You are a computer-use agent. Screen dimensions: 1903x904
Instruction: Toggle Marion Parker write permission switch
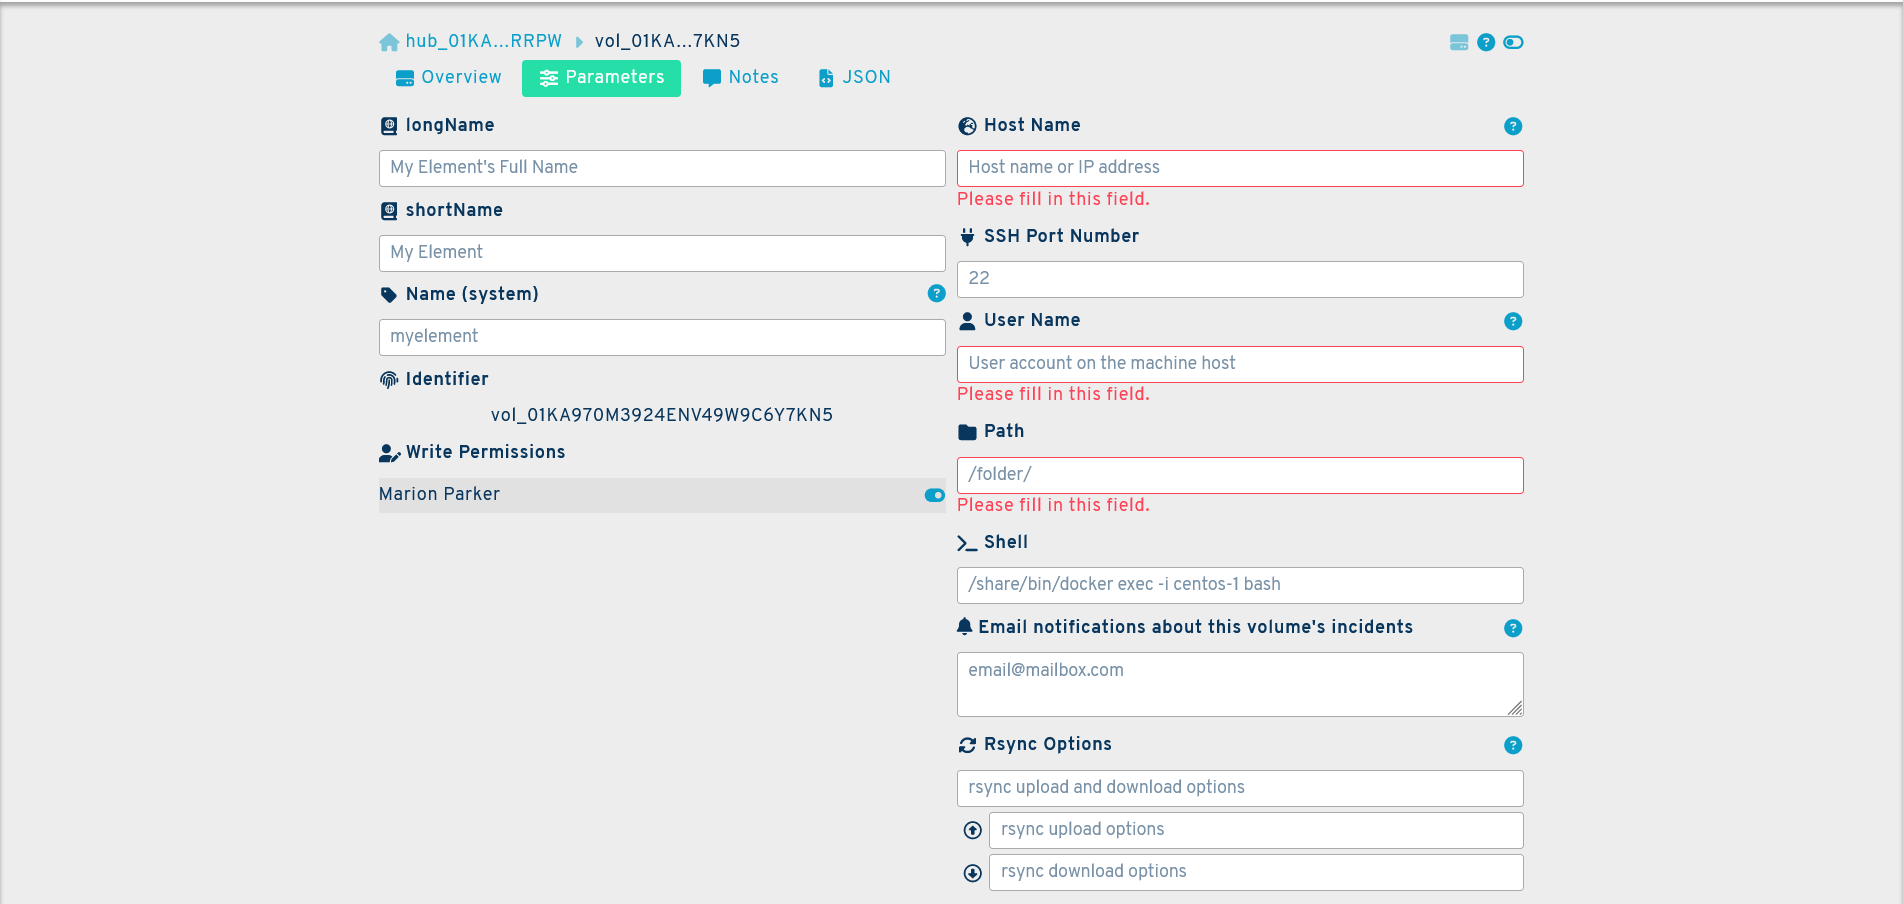(x=934, y=495)
